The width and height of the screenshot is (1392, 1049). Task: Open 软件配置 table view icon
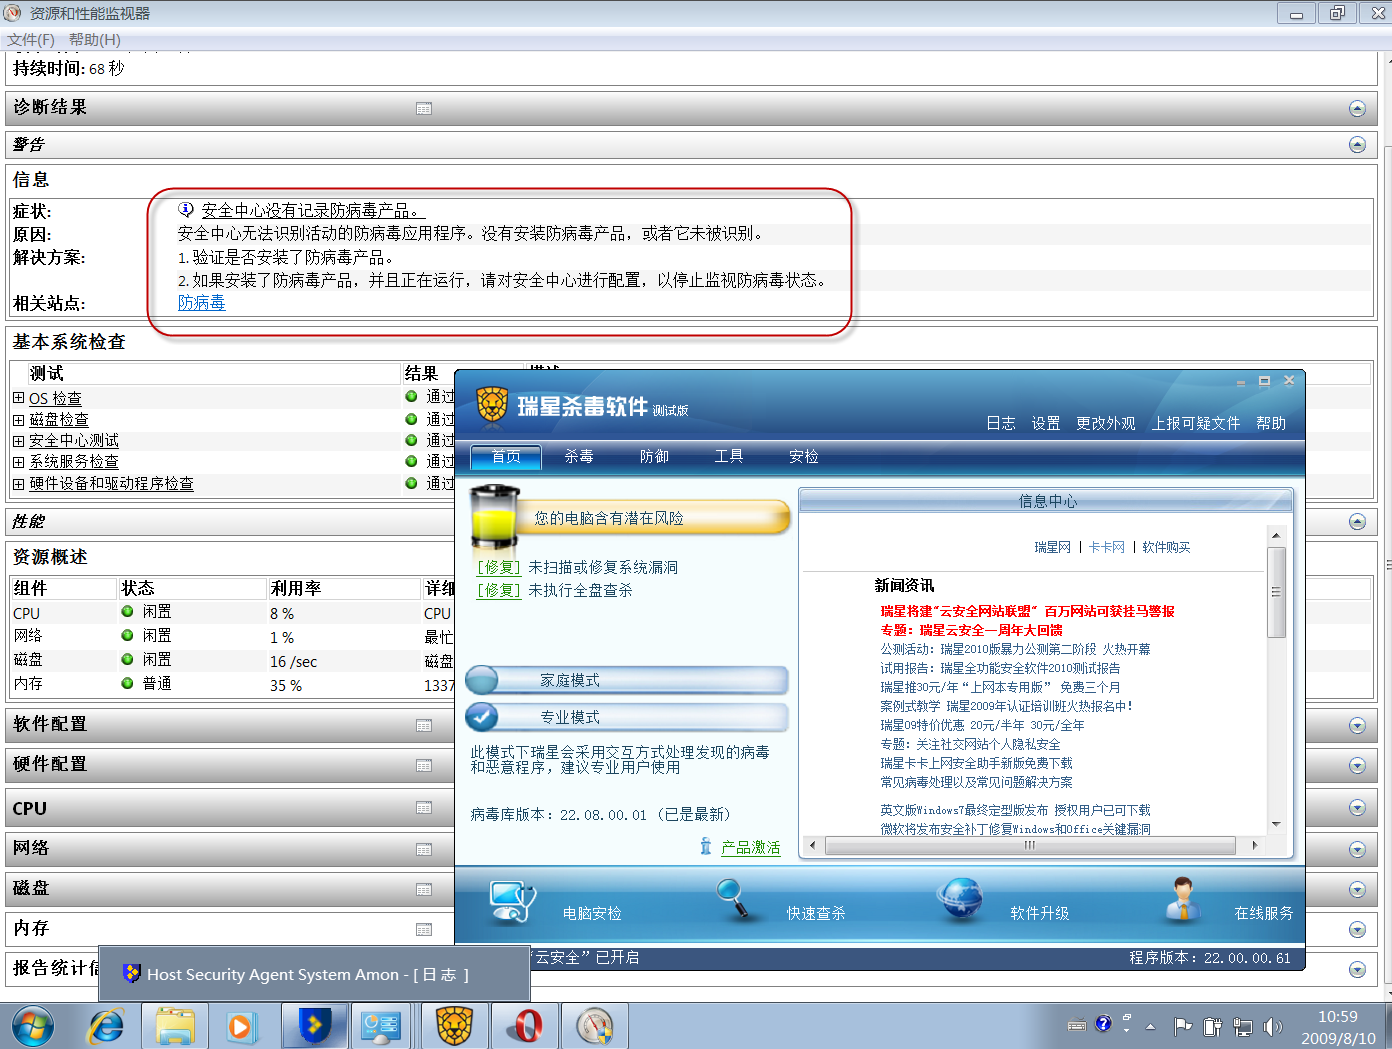(x=424, y=725)
